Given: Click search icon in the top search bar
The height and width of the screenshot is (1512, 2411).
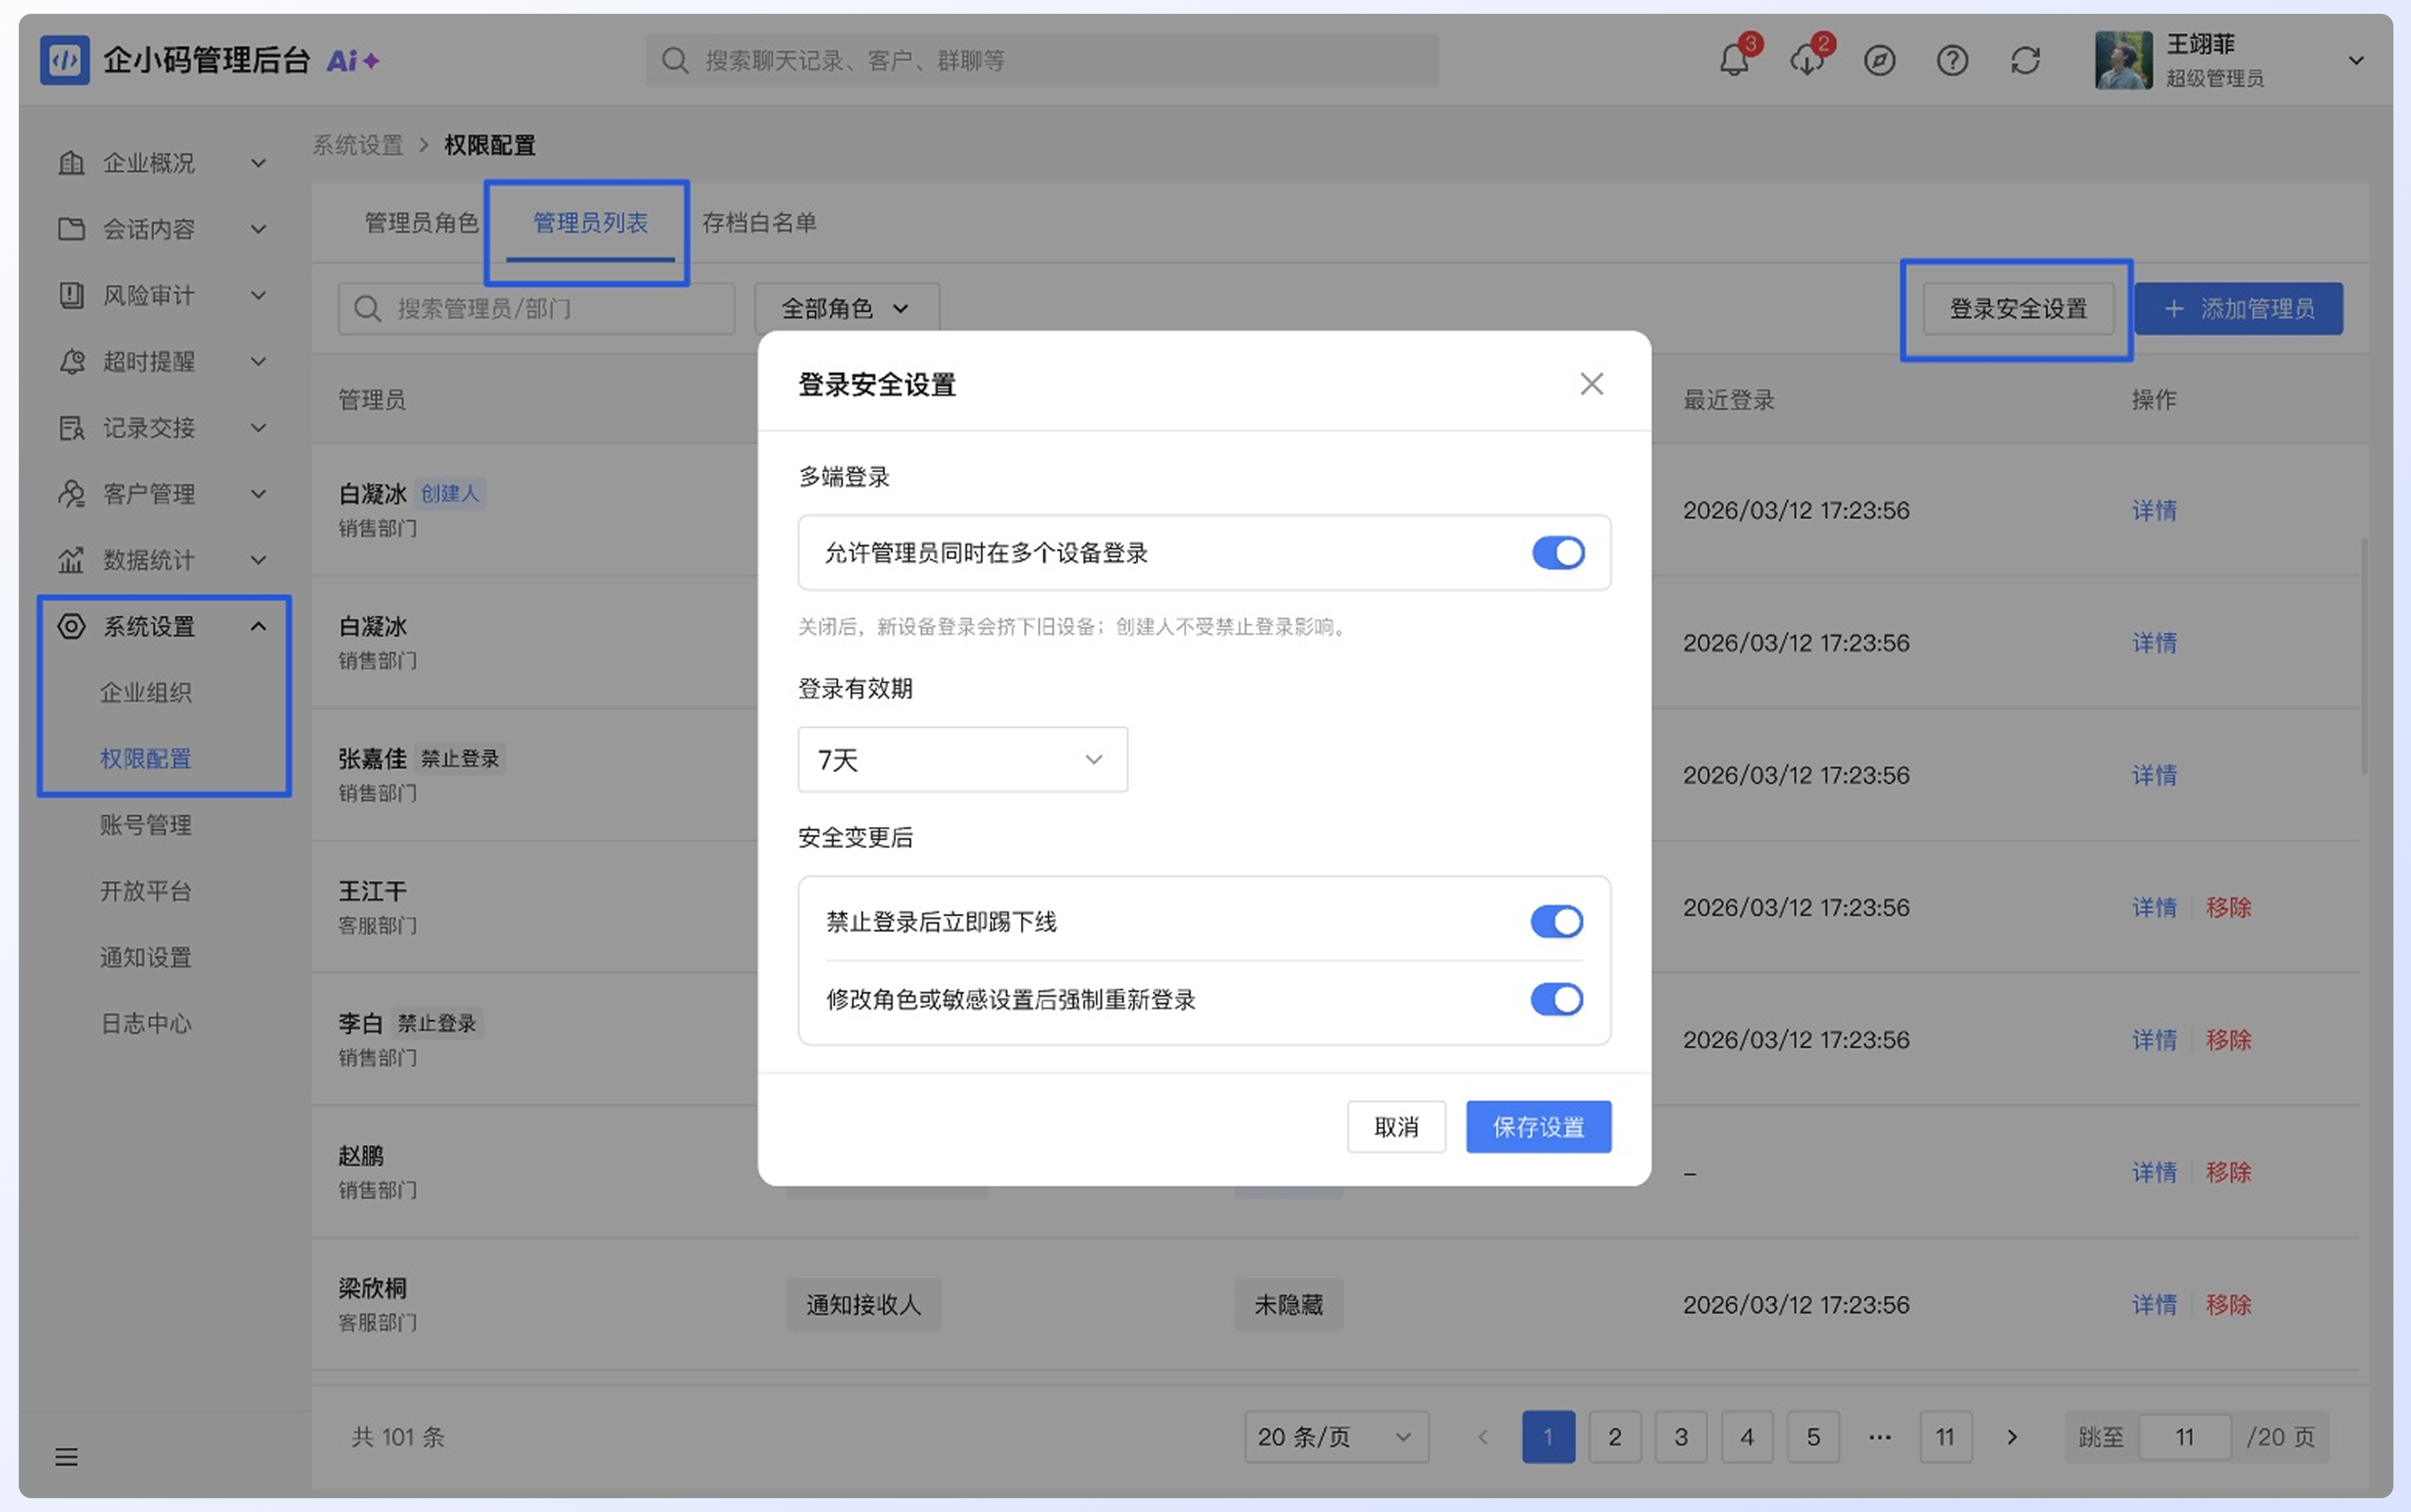Looking at the screenshot, I should [676, 61].
